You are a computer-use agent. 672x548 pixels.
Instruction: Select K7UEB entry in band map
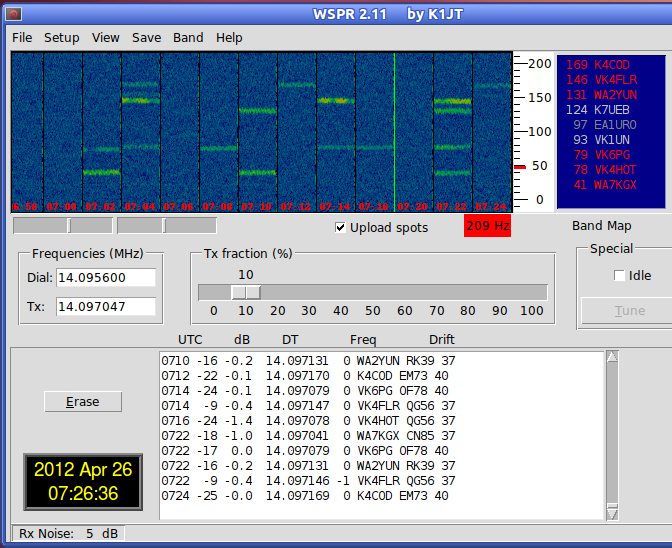coord(598,110)
